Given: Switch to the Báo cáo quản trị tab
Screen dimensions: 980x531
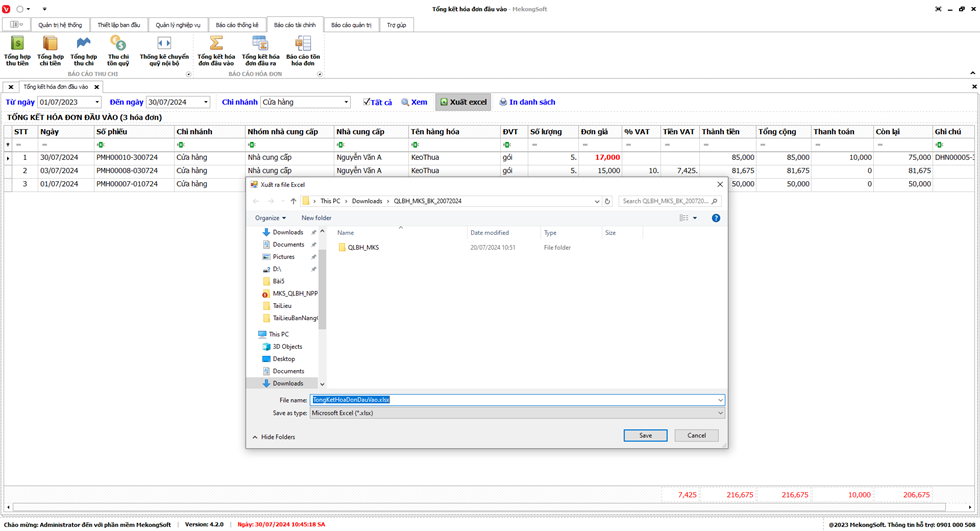Looking at the screenshot, I should click(x=349, y=24).
